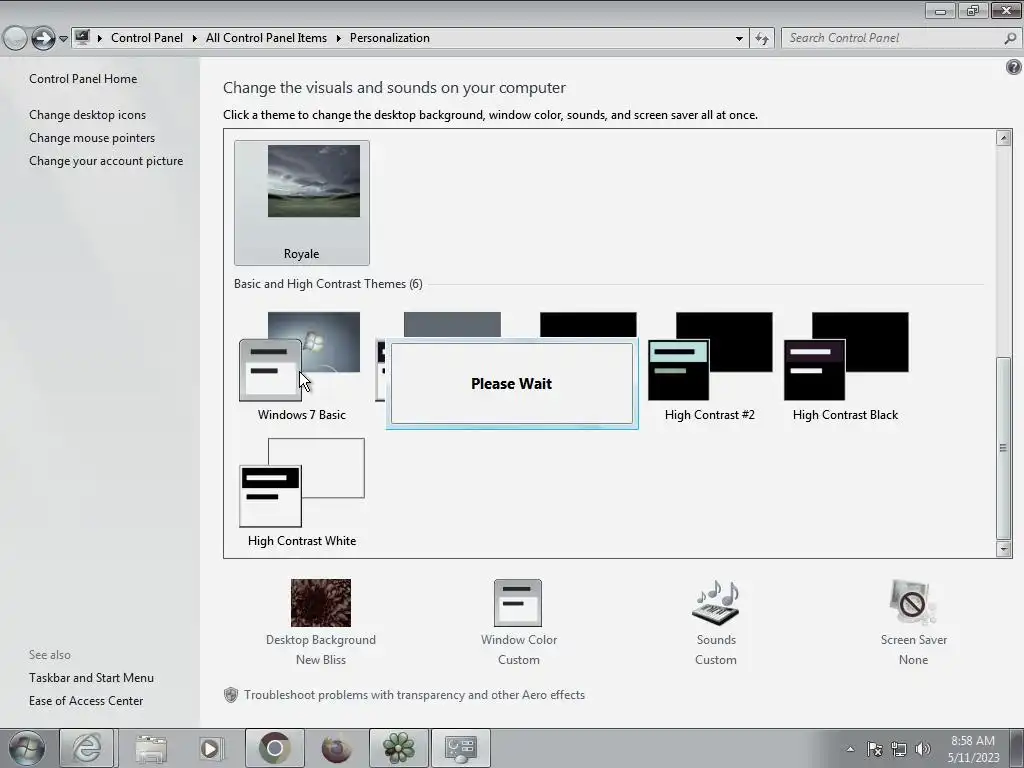Open the Window Color settings icon
Image resolution: width=1024 pixels, height=768 pixels.
[518, 602]
